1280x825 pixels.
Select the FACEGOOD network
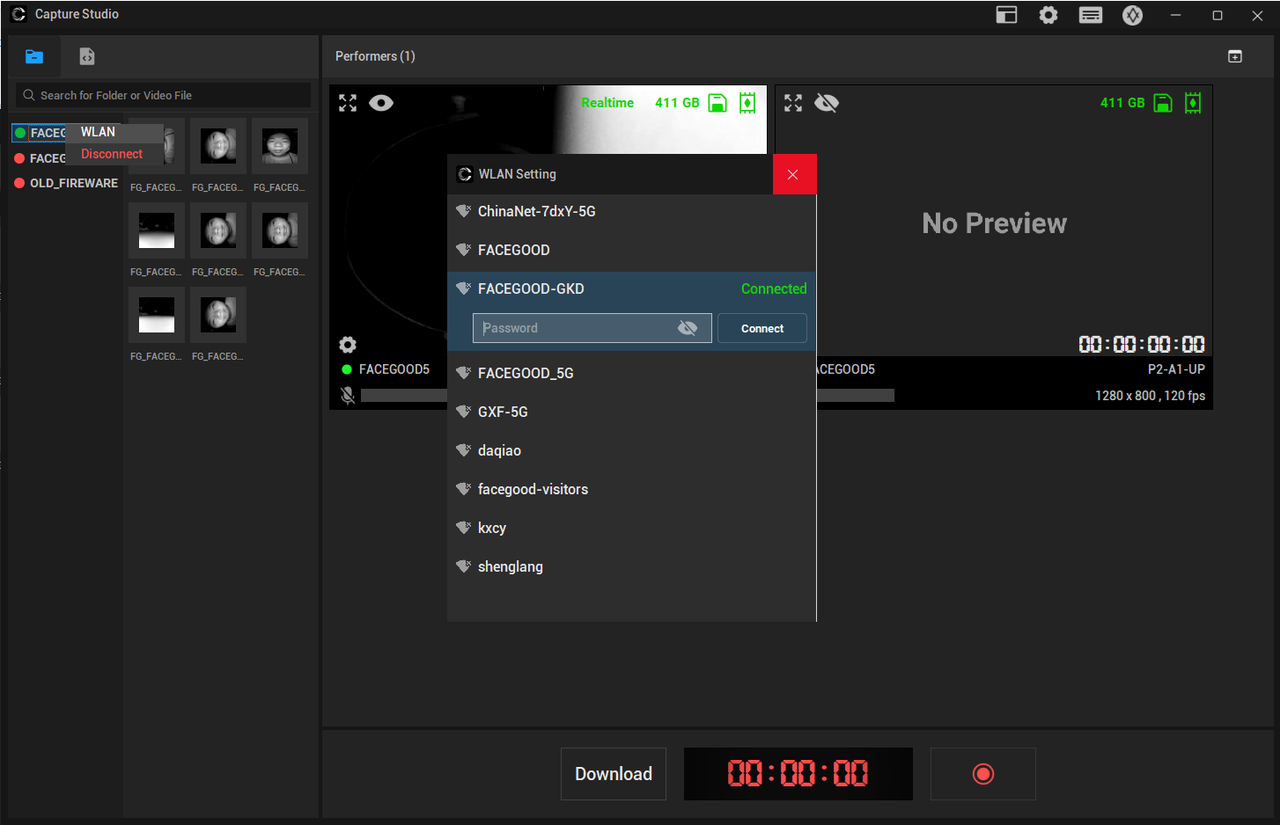(632, 250)
